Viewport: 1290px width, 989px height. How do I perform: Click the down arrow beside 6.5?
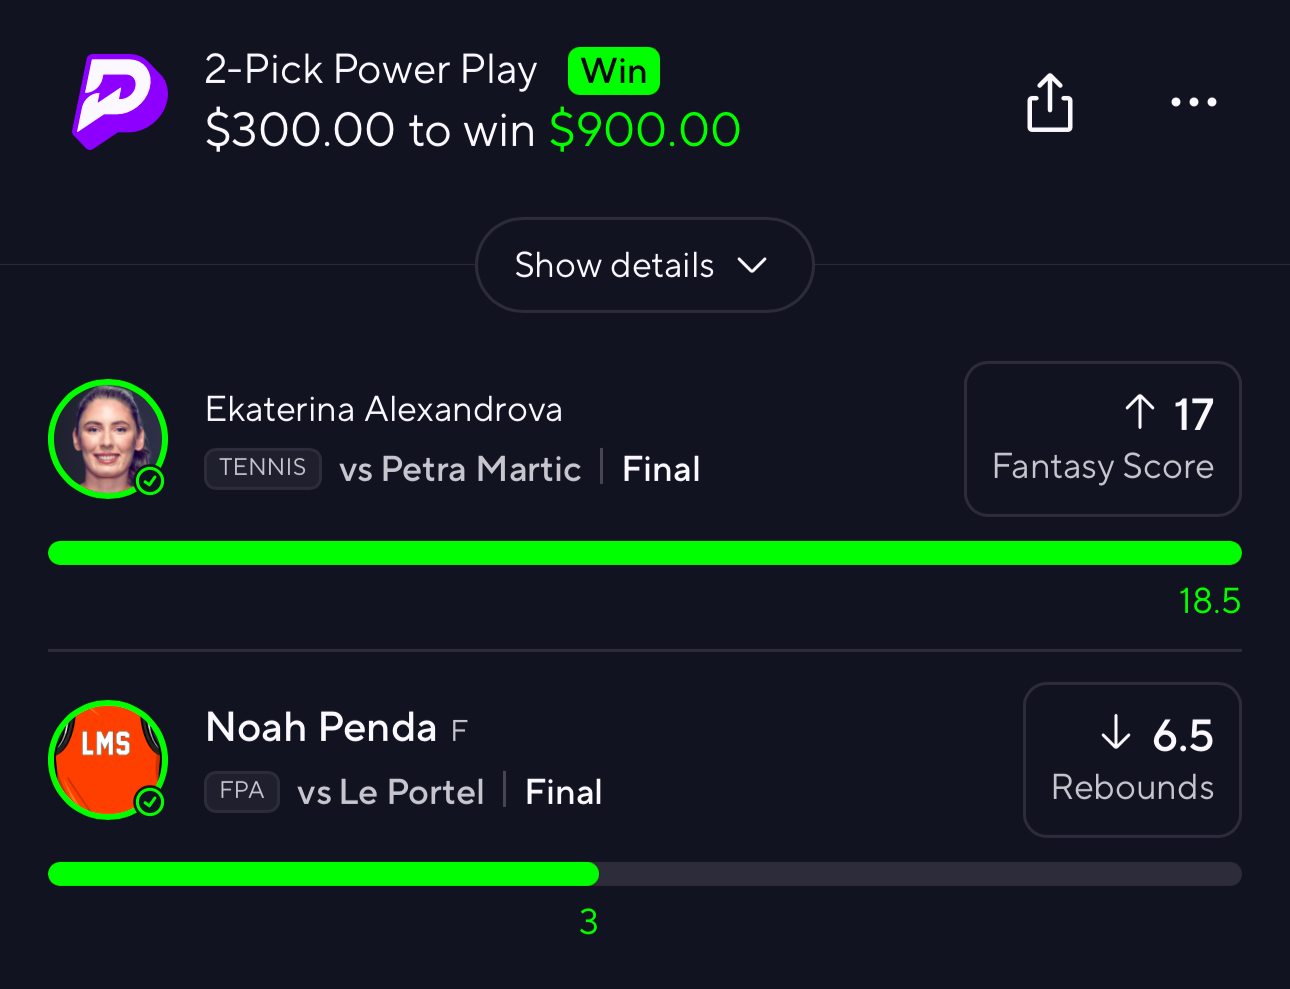1116,733
